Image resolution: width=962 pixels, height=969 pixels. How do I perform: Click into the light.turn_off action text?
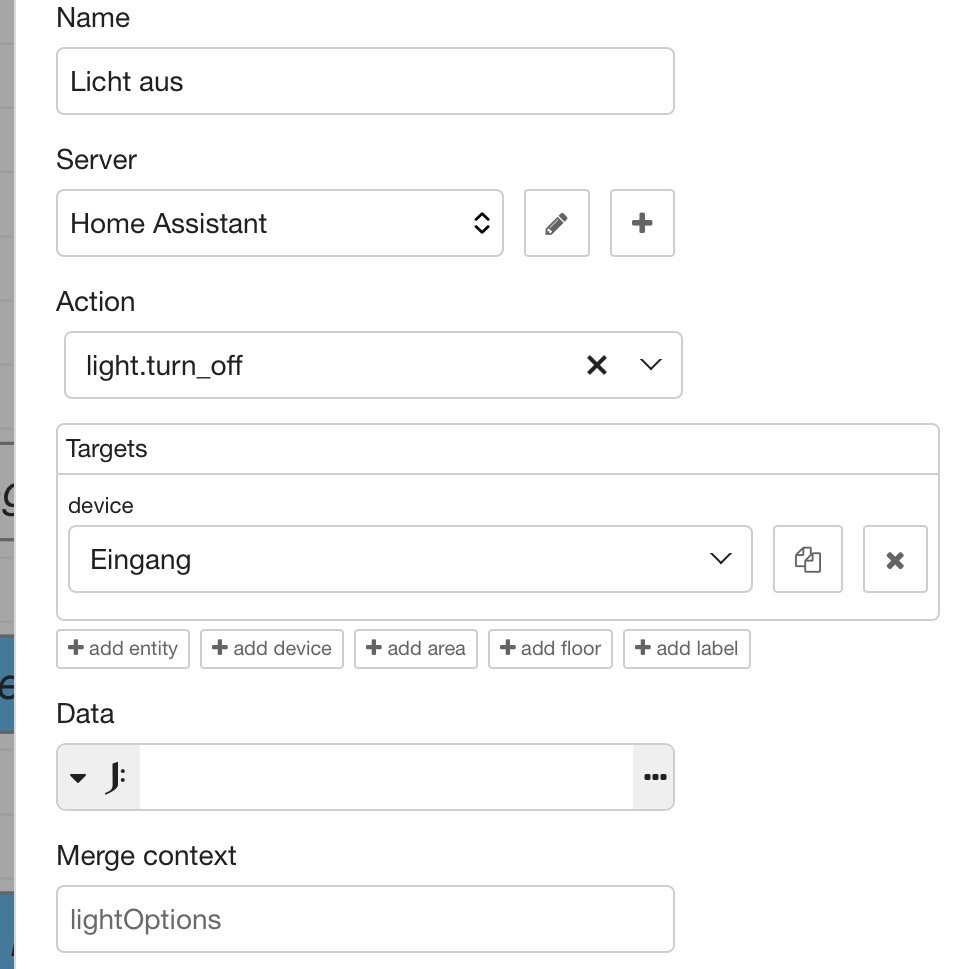click(x=164, y=365)
